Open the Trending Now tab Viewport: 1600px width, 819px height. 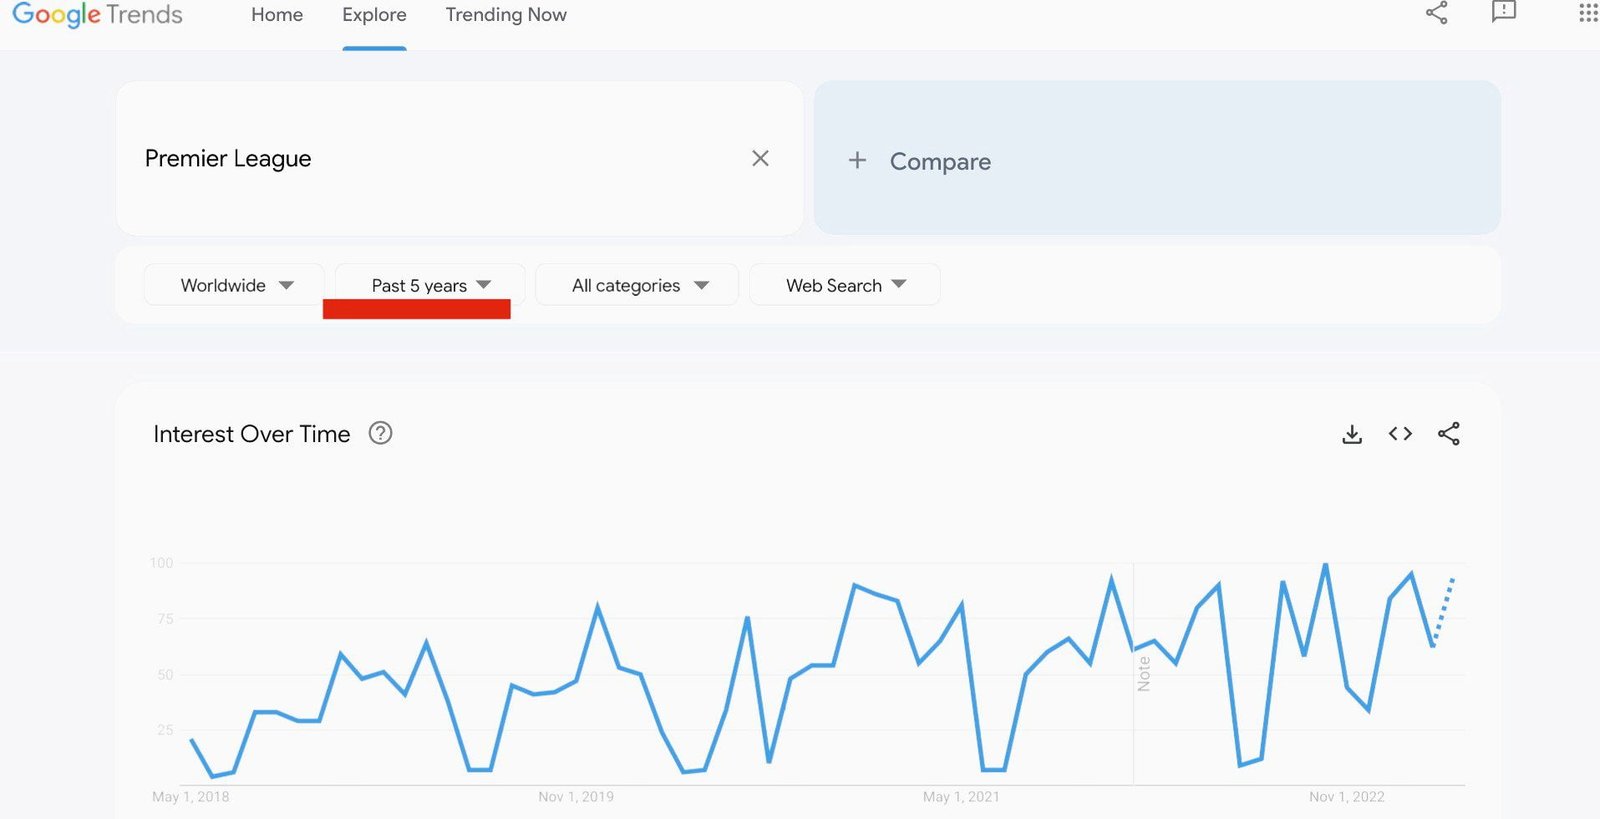pyautogui.click(x=506, y=15)
